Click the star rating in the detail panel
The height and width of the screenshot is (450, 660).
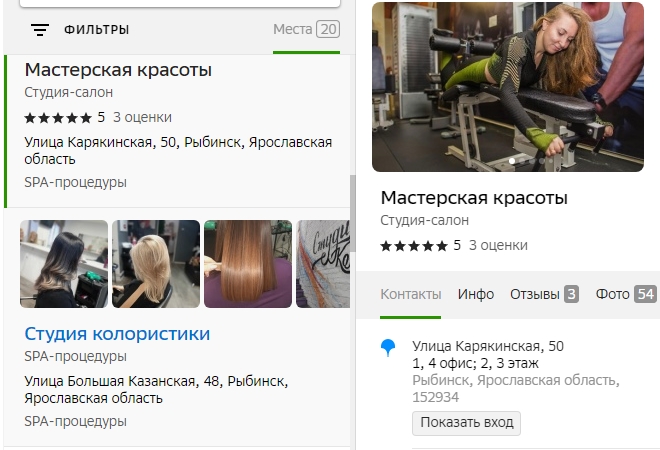(414, 246)
